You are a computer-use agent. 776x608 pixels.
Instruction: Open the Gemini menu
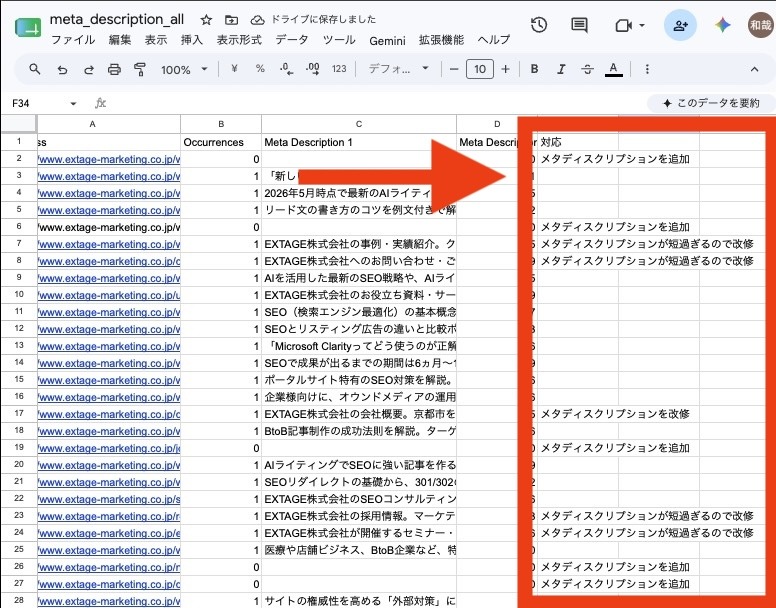387,41
